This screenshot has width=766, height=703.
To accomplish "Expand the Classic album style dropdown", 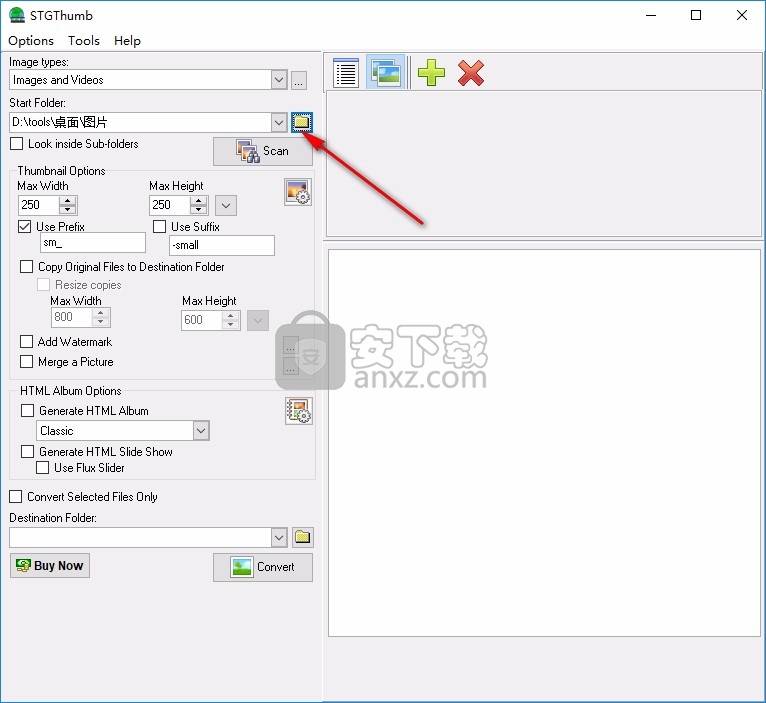I will click(x=201, y=431).
